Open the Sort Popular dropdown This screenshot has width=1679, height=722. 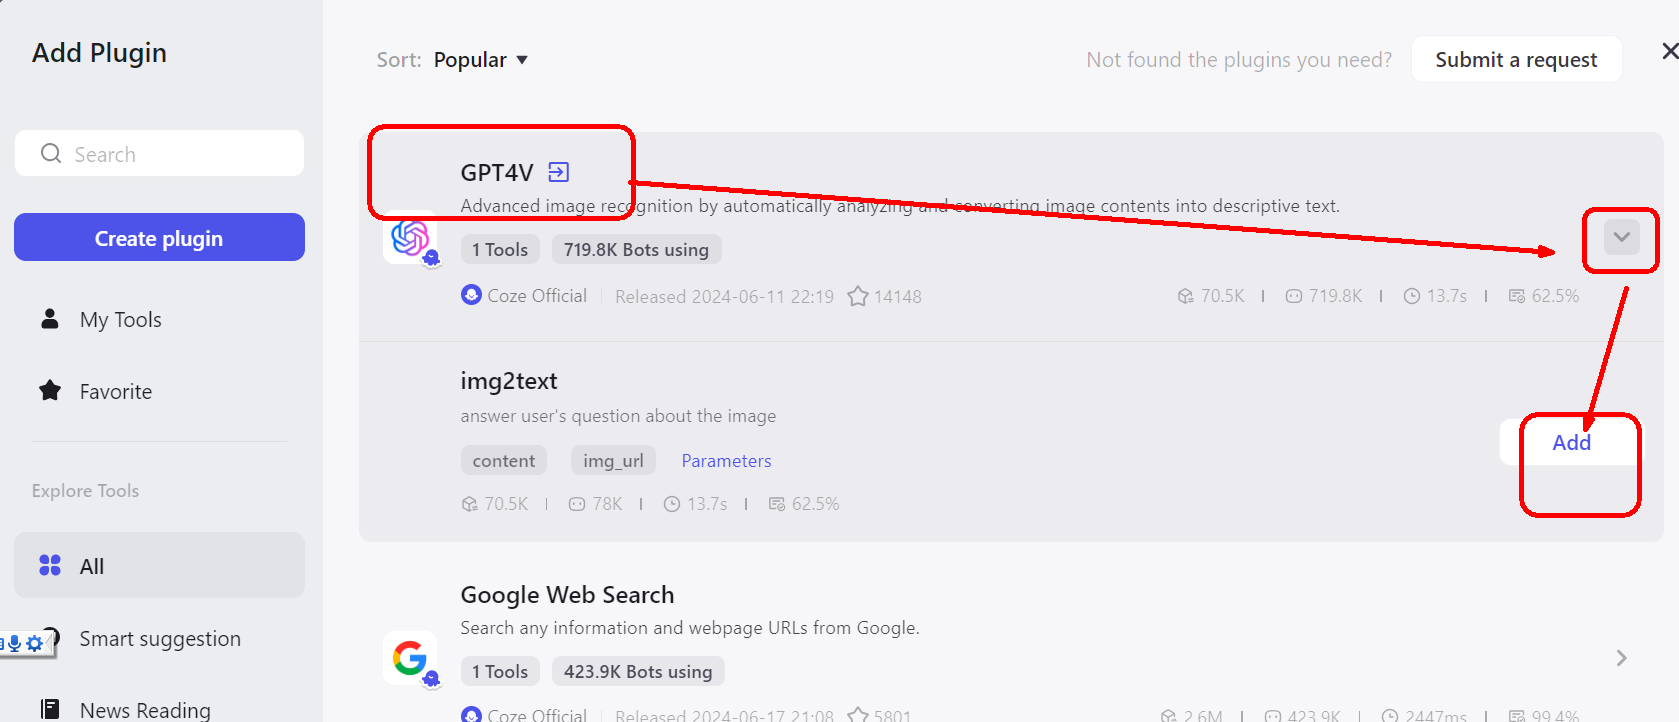(x=481, y=60)
